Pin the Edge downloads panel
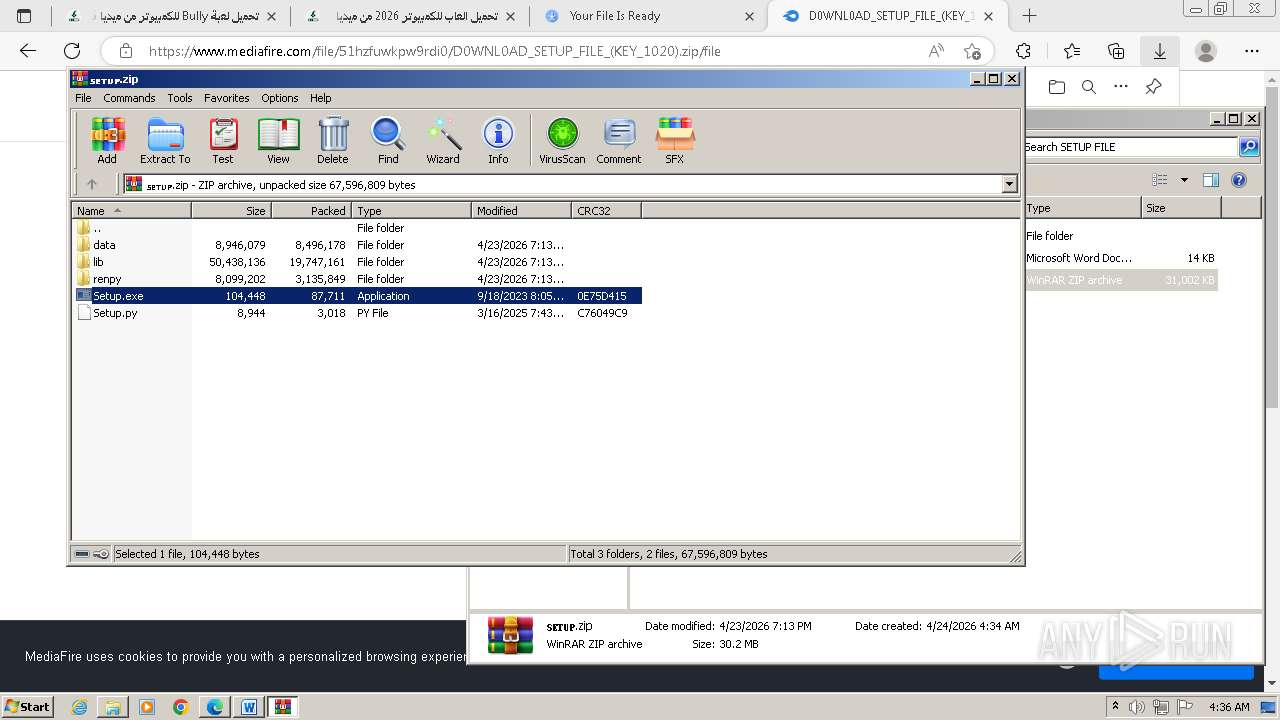 point(1153,87)
